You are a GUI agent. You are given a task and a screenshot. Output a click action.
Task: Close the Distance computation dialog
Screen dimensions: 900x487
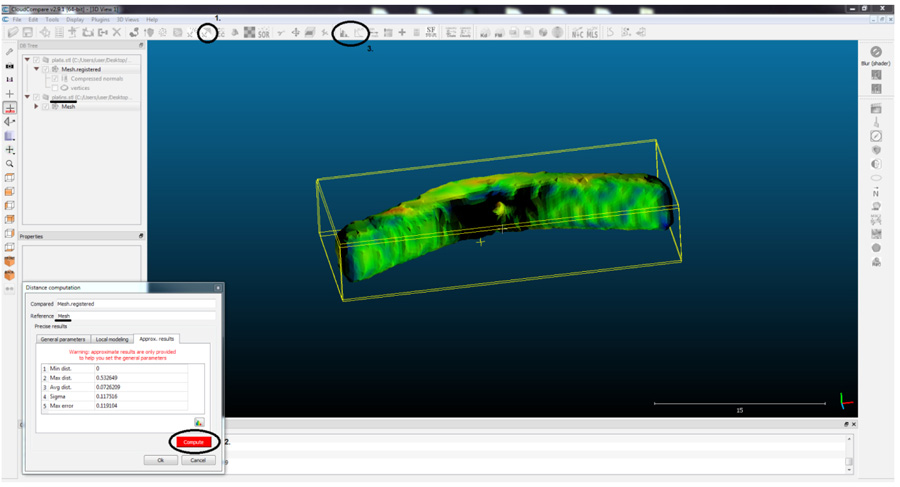(218, 288)
